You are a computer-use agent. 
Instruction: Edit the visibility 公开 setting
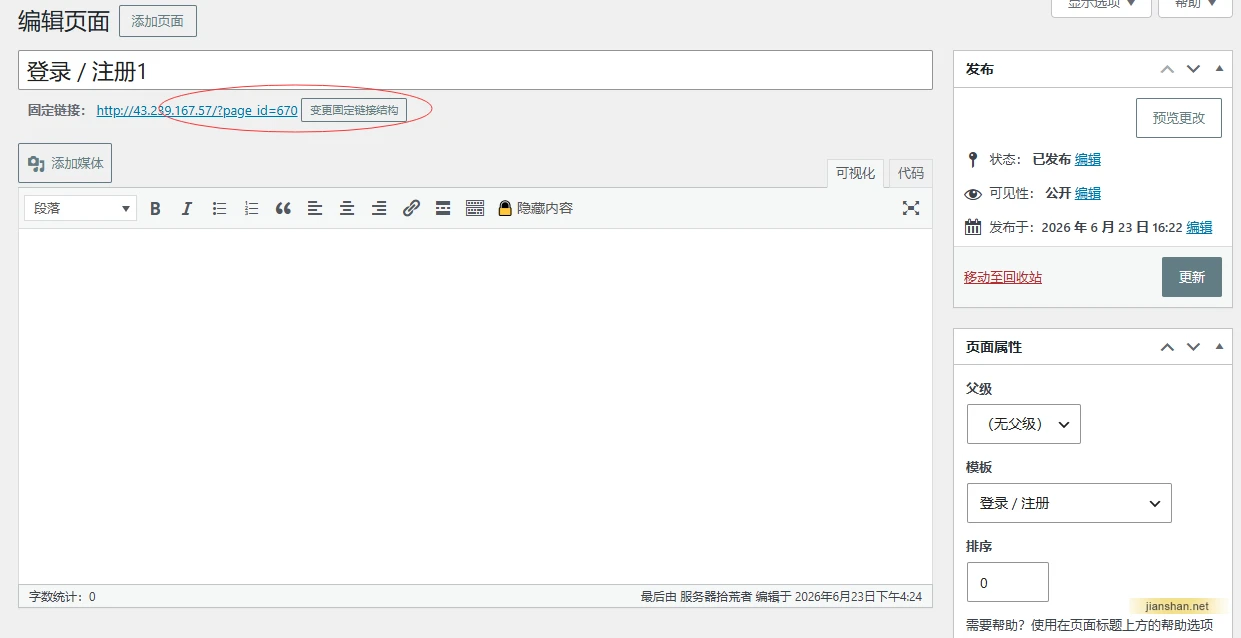pyautogui.click(x=1088, y=193)
